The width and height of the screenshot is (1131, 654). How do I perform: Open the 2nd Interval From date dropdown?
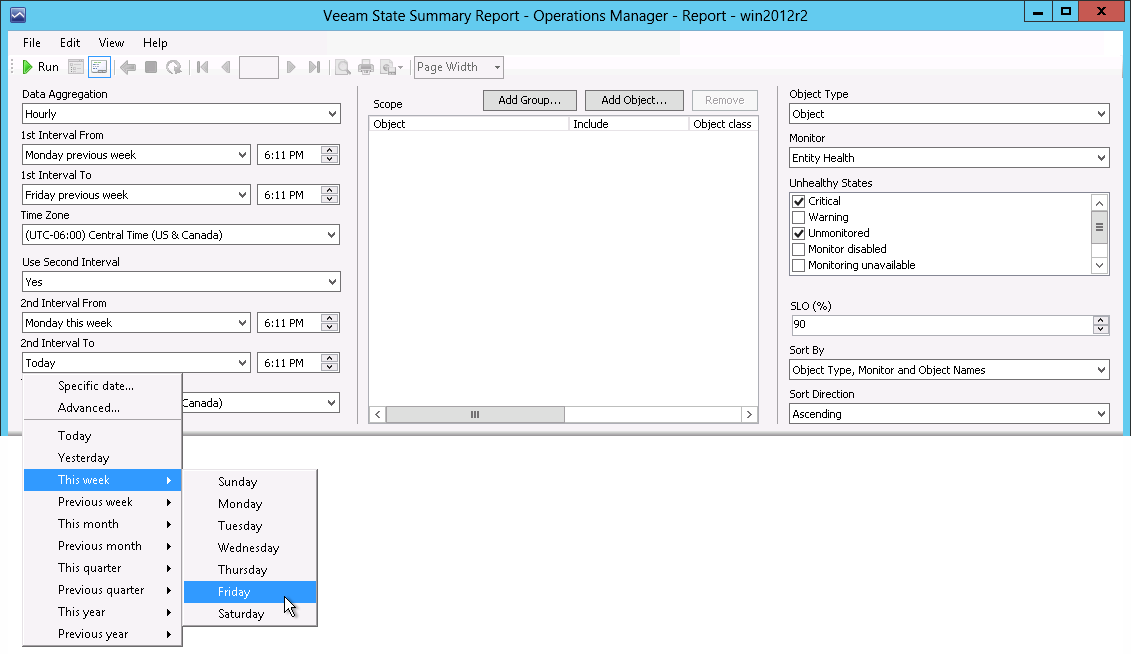[136, 323]
